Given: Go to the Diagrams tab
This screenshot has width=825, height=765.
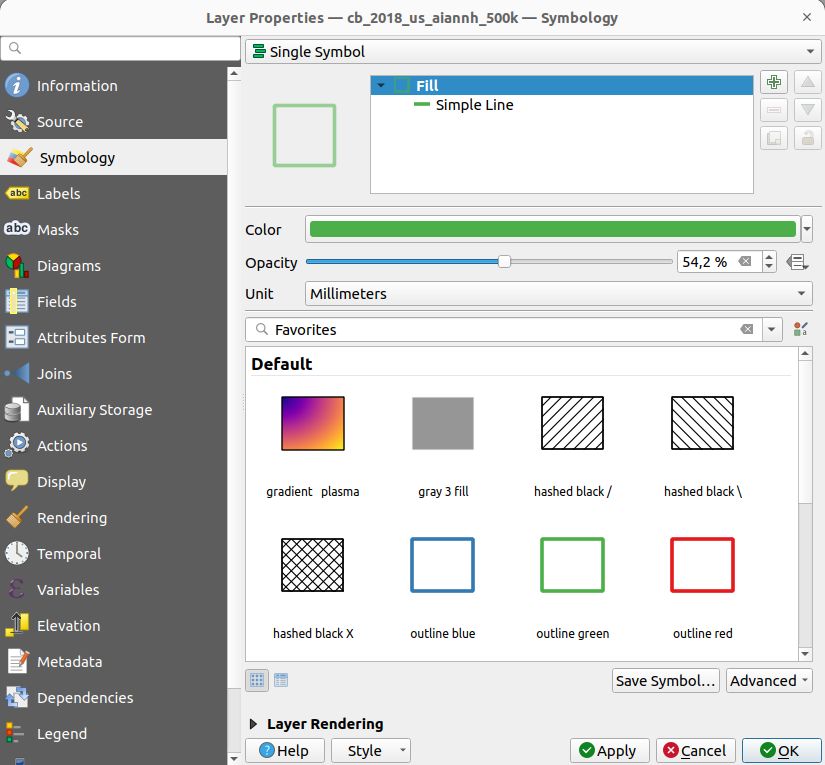Looking at the screenshot, I should [x=113, y=266].
